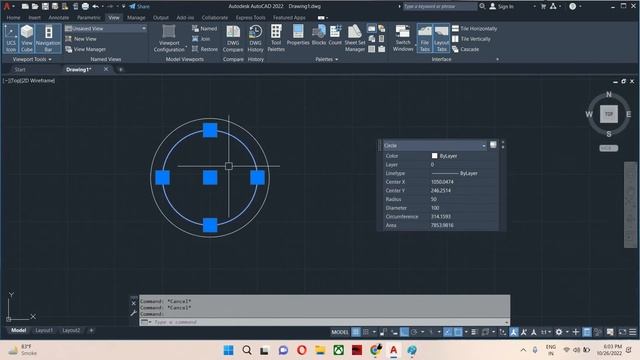Open the Sign In dropdown arrow
Image resolution: width=640 pixels, height=360 pixels.
click(534, 7)
